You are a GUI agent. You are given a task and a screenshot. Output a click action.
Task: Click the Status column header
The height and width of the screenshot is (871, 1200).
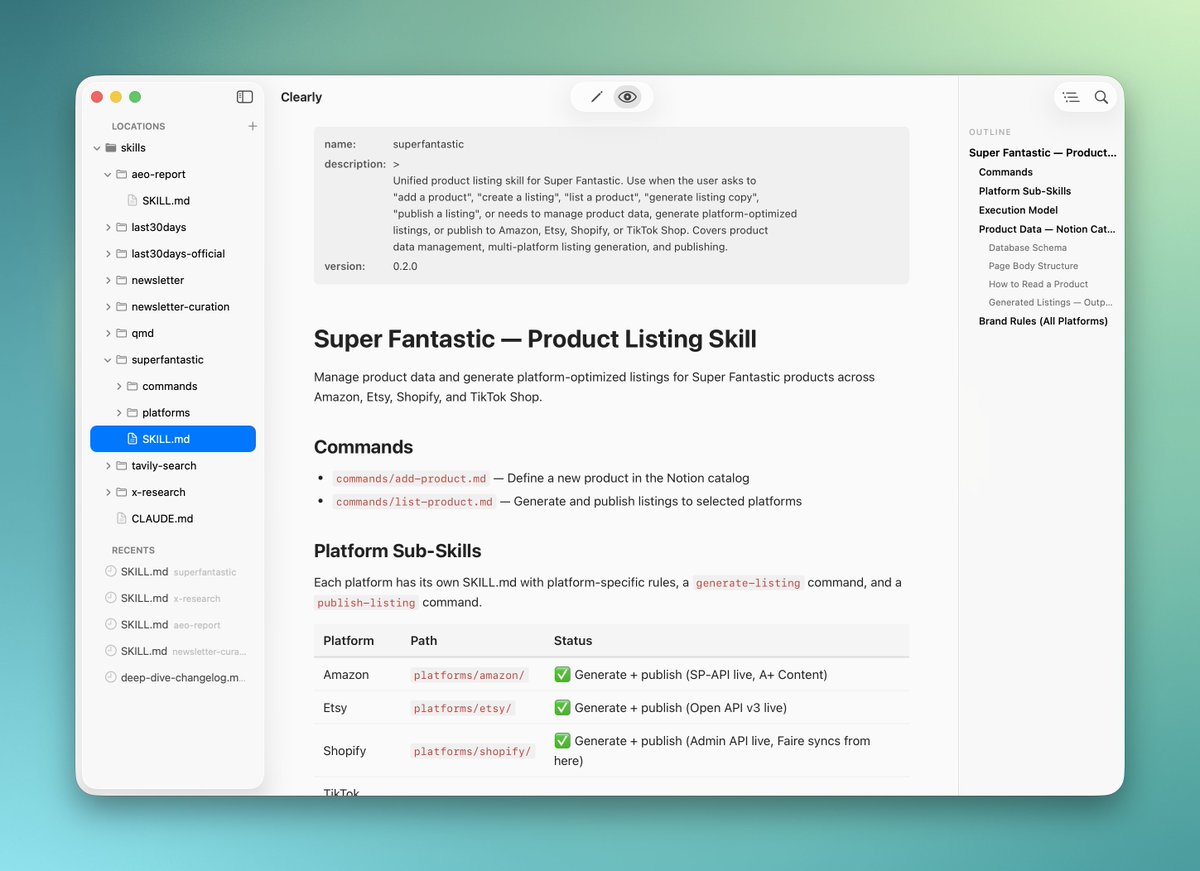tap(573, 641)
